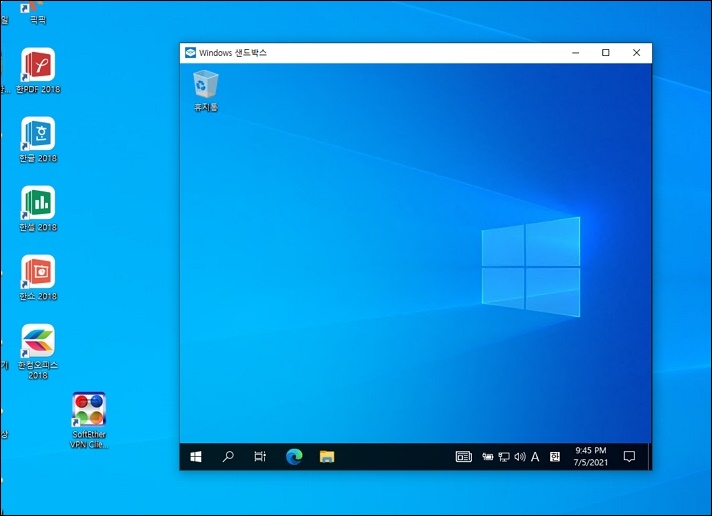Open the 한글 2018 desktop shortcut
Screen dimensions: 712x516
coord(38,139)
